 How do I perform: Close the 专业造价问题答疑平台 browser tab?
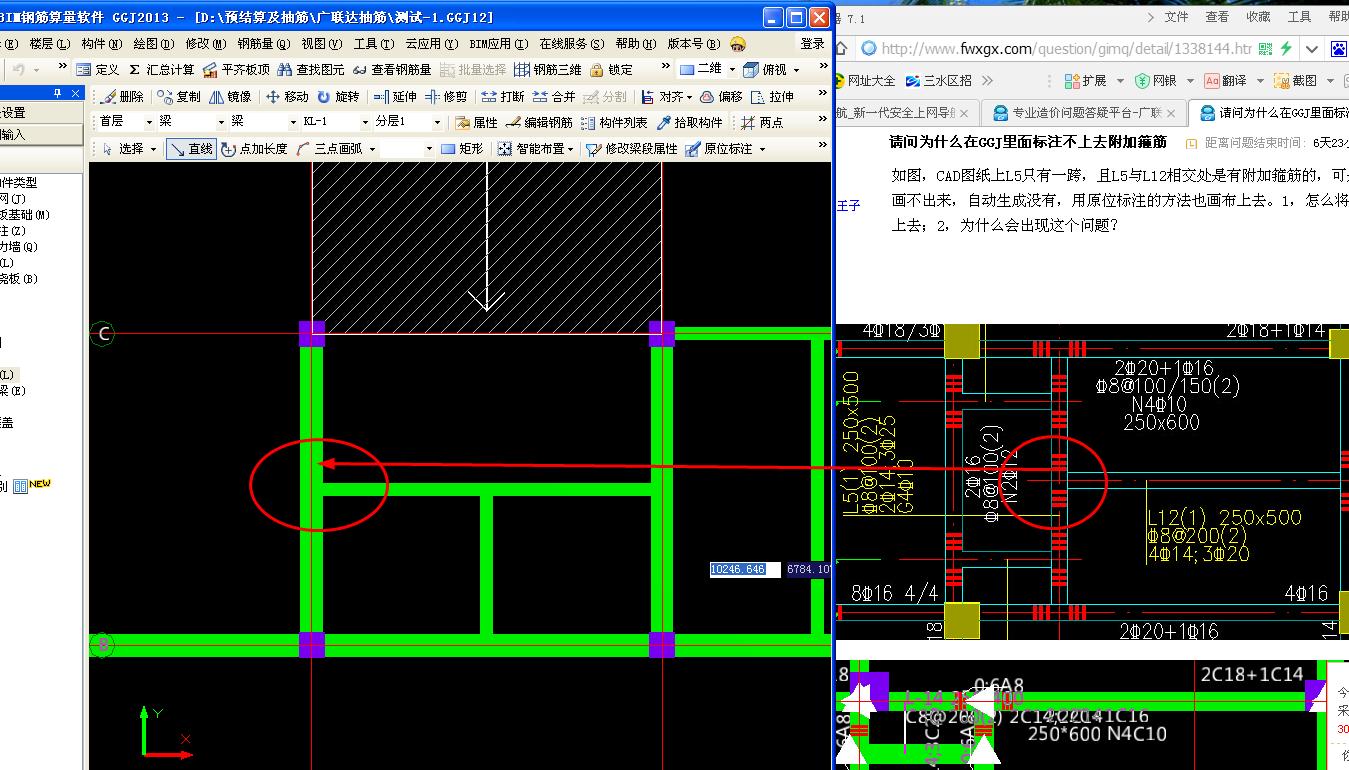pos(1173,114)
